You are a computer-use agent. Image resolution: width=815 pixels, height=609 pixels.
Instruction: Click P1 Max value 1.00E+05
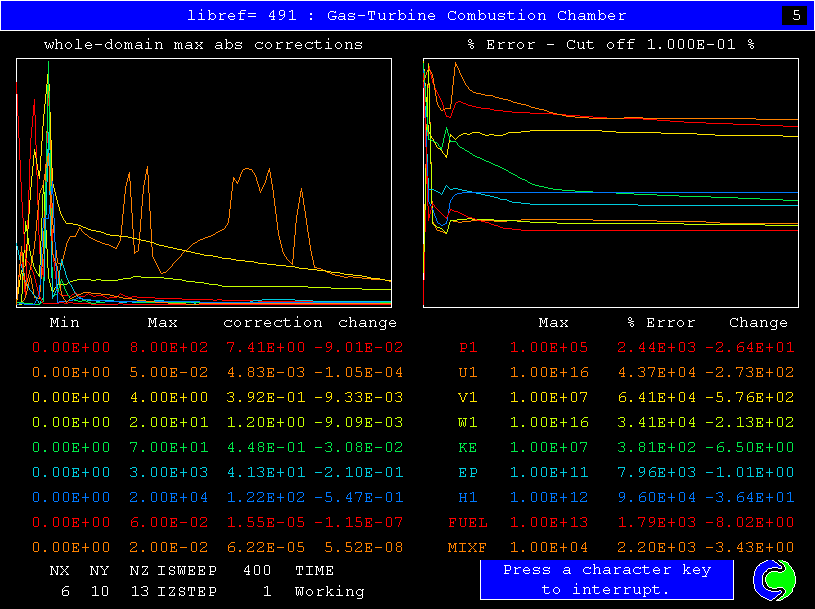(549, 348)
